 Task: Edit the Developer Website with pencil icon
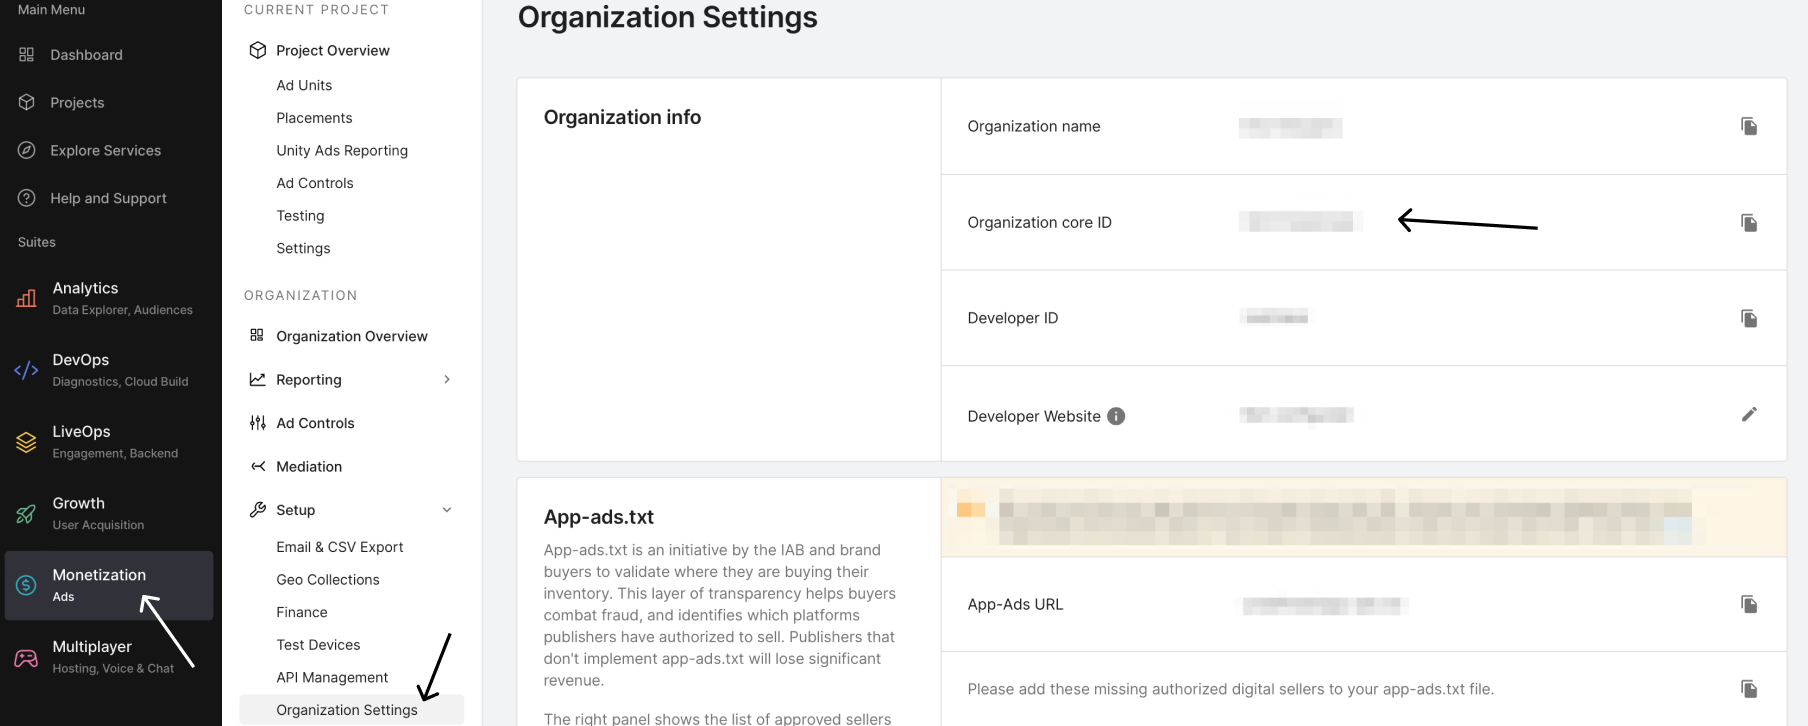click(x=1748, y=414)
